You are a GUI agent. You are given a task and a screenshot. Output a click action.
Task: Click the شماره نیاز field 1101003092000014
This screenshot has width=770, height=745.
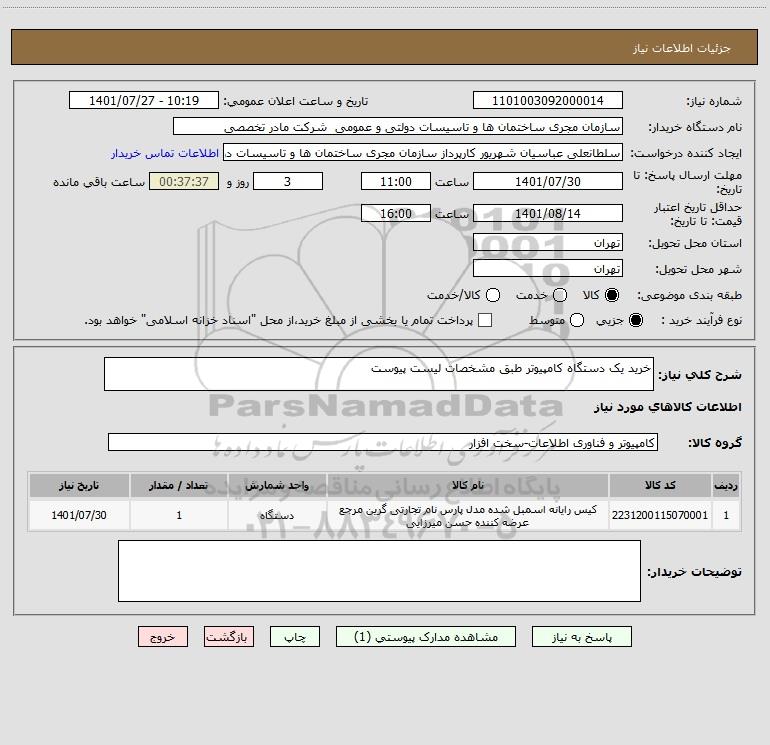(x=548, y=100)
